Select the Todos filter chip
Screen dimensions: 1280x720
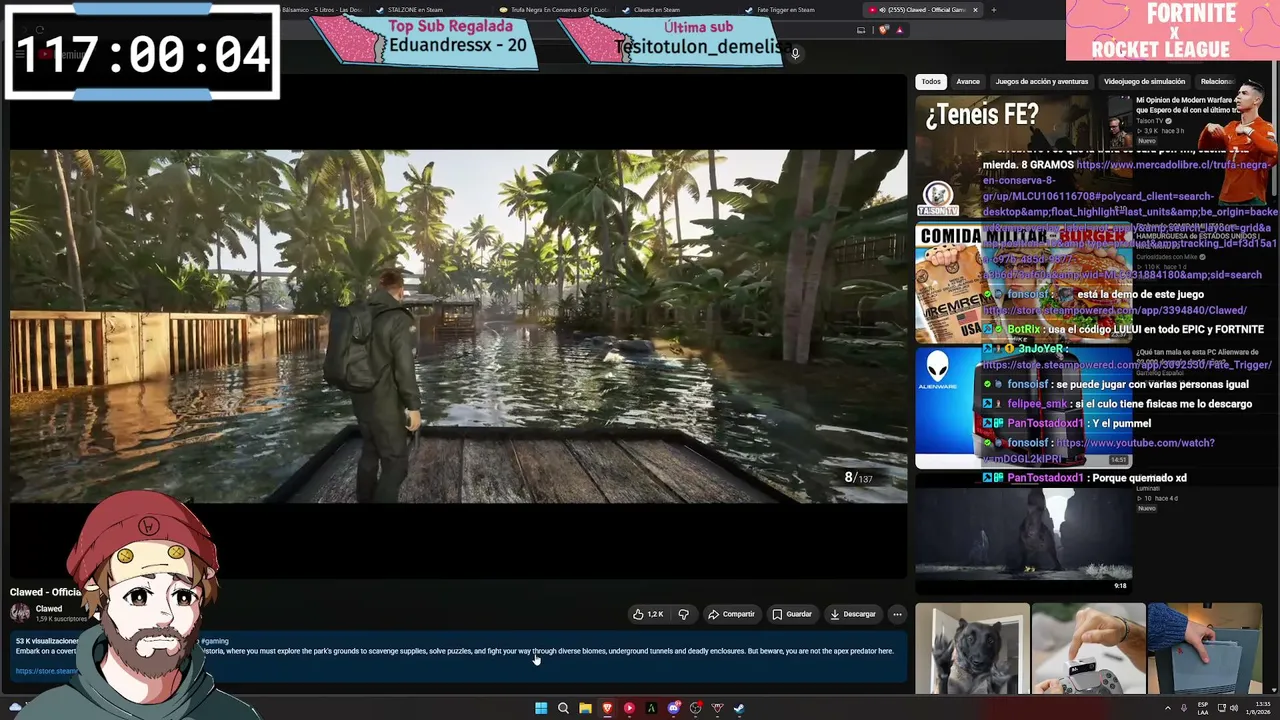pos(931,82)
